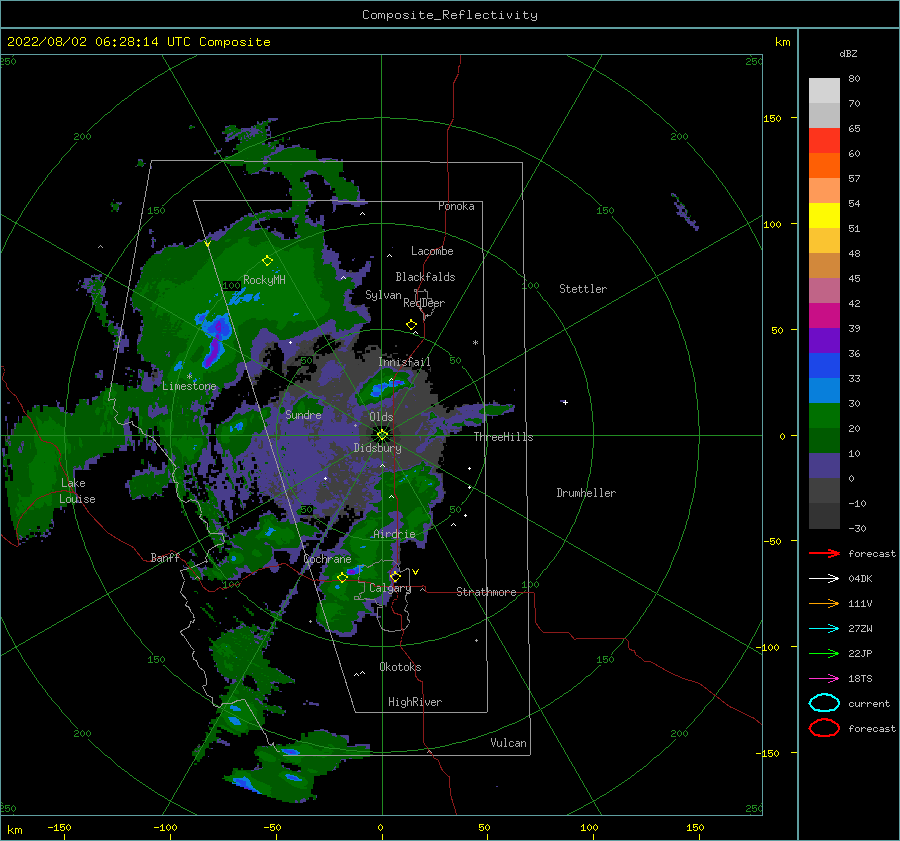Click the Sundre city label

[x=303, y=414]
